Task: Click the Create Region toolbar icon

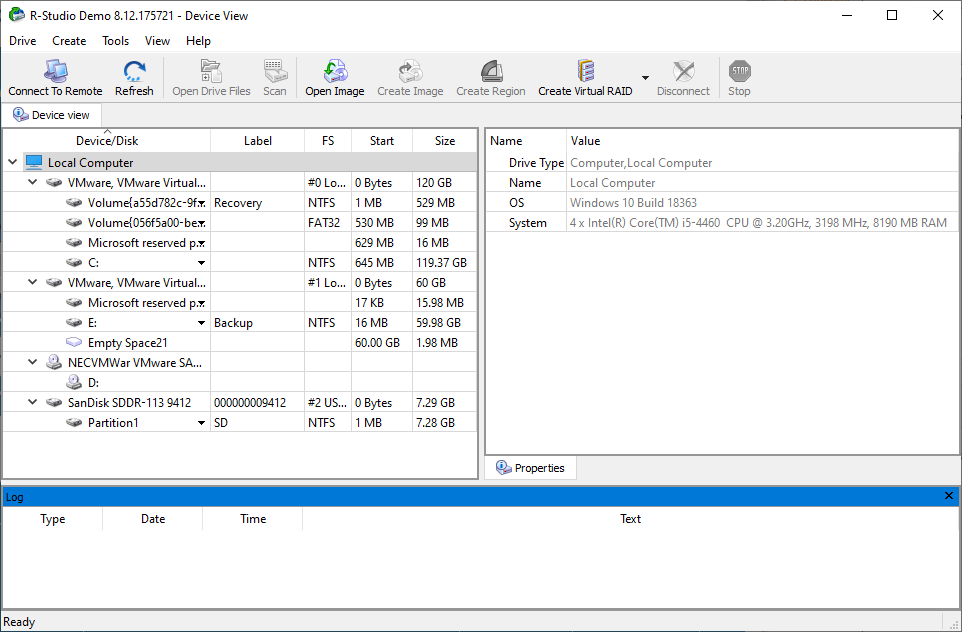Action: pos(491,71)
